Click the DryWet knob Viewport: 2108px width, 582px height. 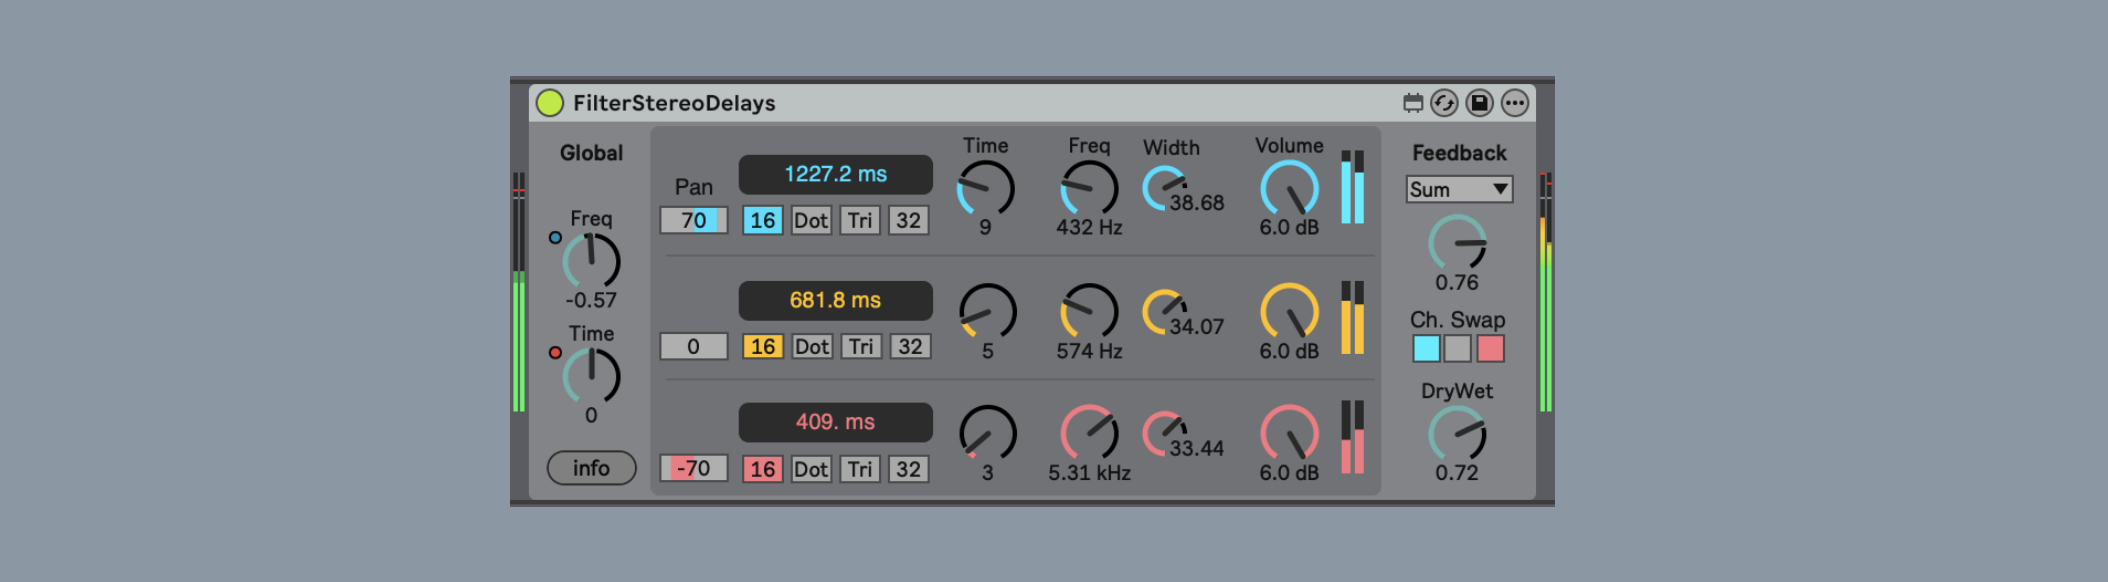(x=1457, y=435)
